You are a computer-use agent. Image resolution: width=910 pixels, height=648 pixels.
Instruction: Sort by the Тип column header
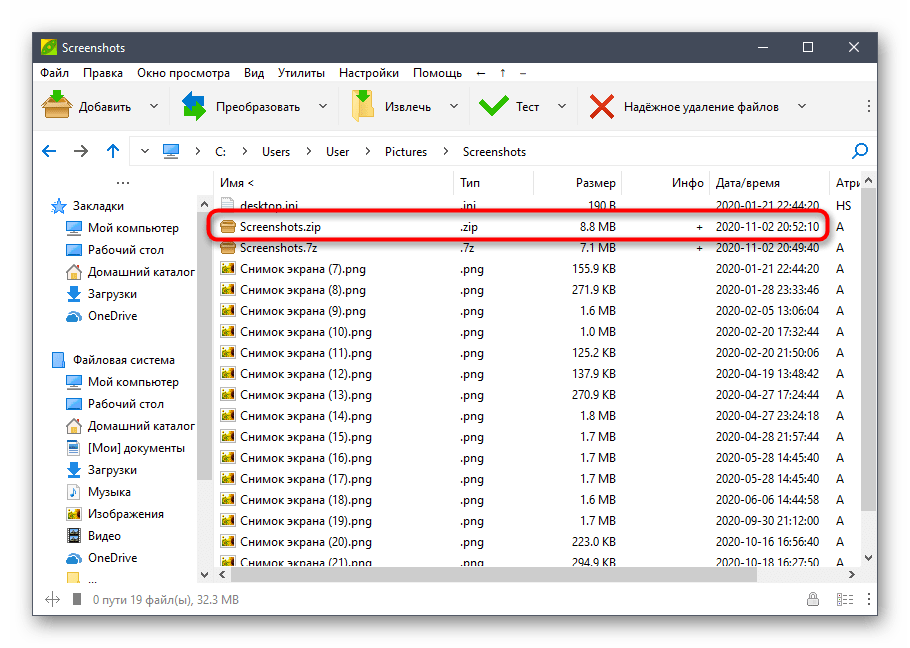[x=470, y=183]
